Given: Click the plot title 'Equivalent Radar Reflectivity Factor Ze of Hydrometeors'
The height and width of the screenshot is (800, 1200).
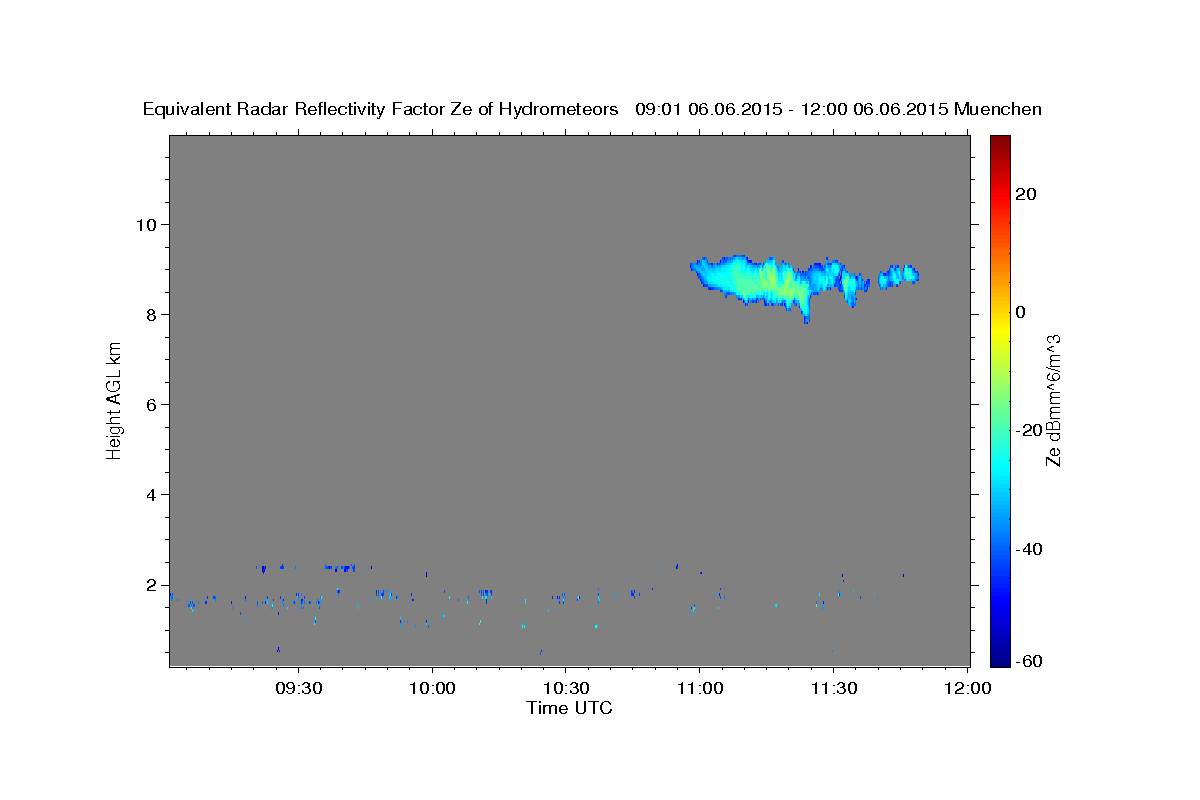Looking at the screenshot, I should (381, 110).
